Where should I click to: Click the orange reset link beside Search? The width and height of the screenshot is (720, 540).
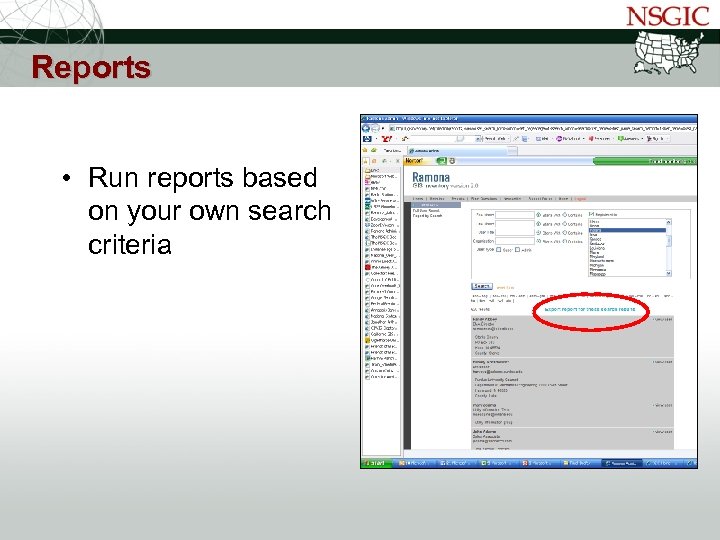click(506, 287)
